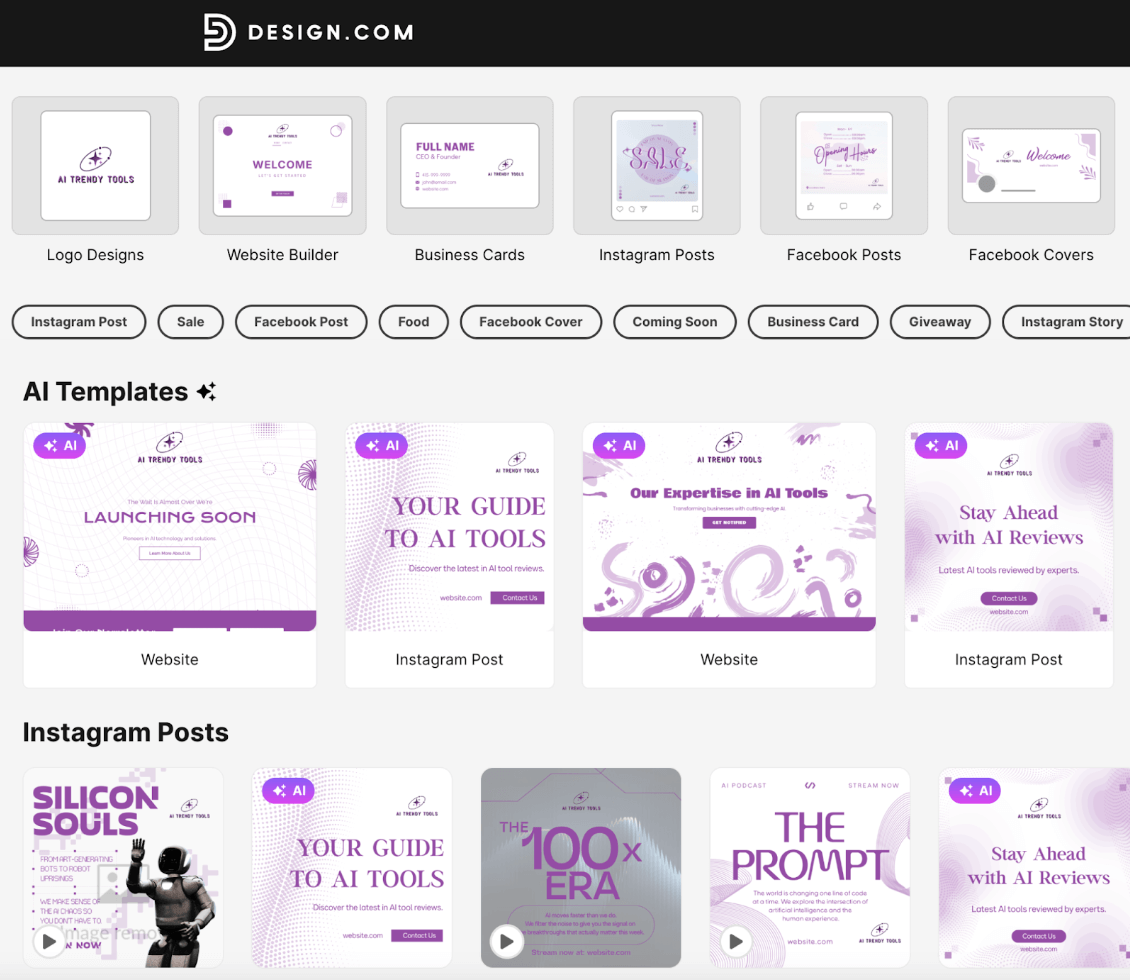This screenshot has width=1130, height=980.
Task: Open the Logo Designs category
Action: (x=95, y=180)
